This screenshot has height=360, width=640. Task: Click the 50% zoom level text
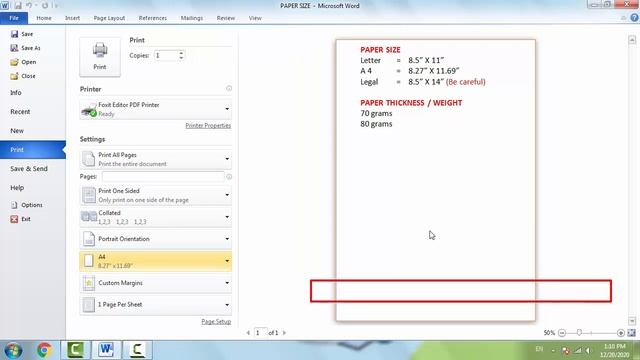549,333
